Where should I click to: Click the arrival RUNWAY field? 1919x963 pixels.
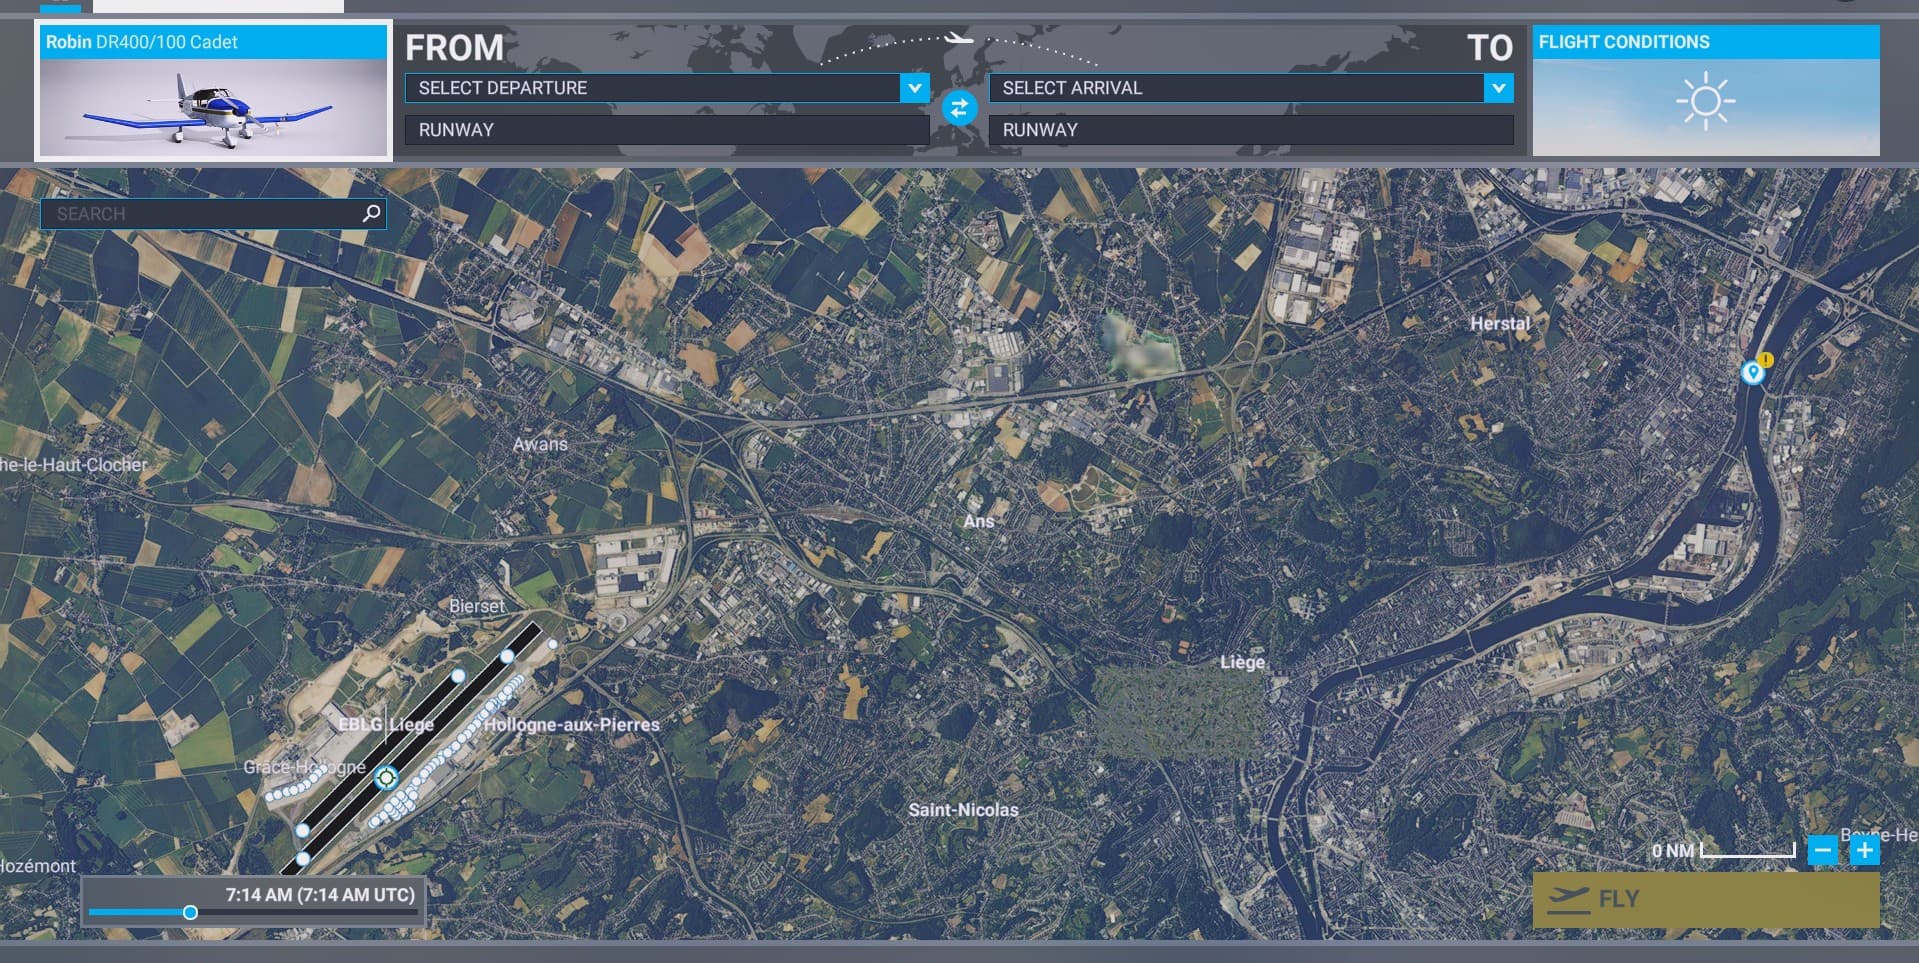click(1250, 130)
